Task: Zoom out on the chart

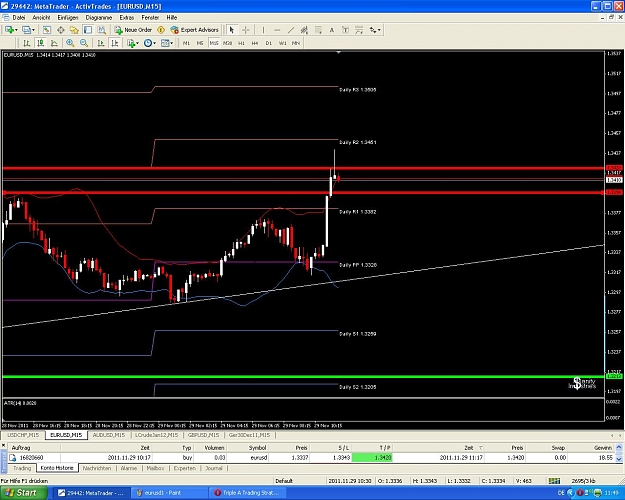Action: coord(84,43)
